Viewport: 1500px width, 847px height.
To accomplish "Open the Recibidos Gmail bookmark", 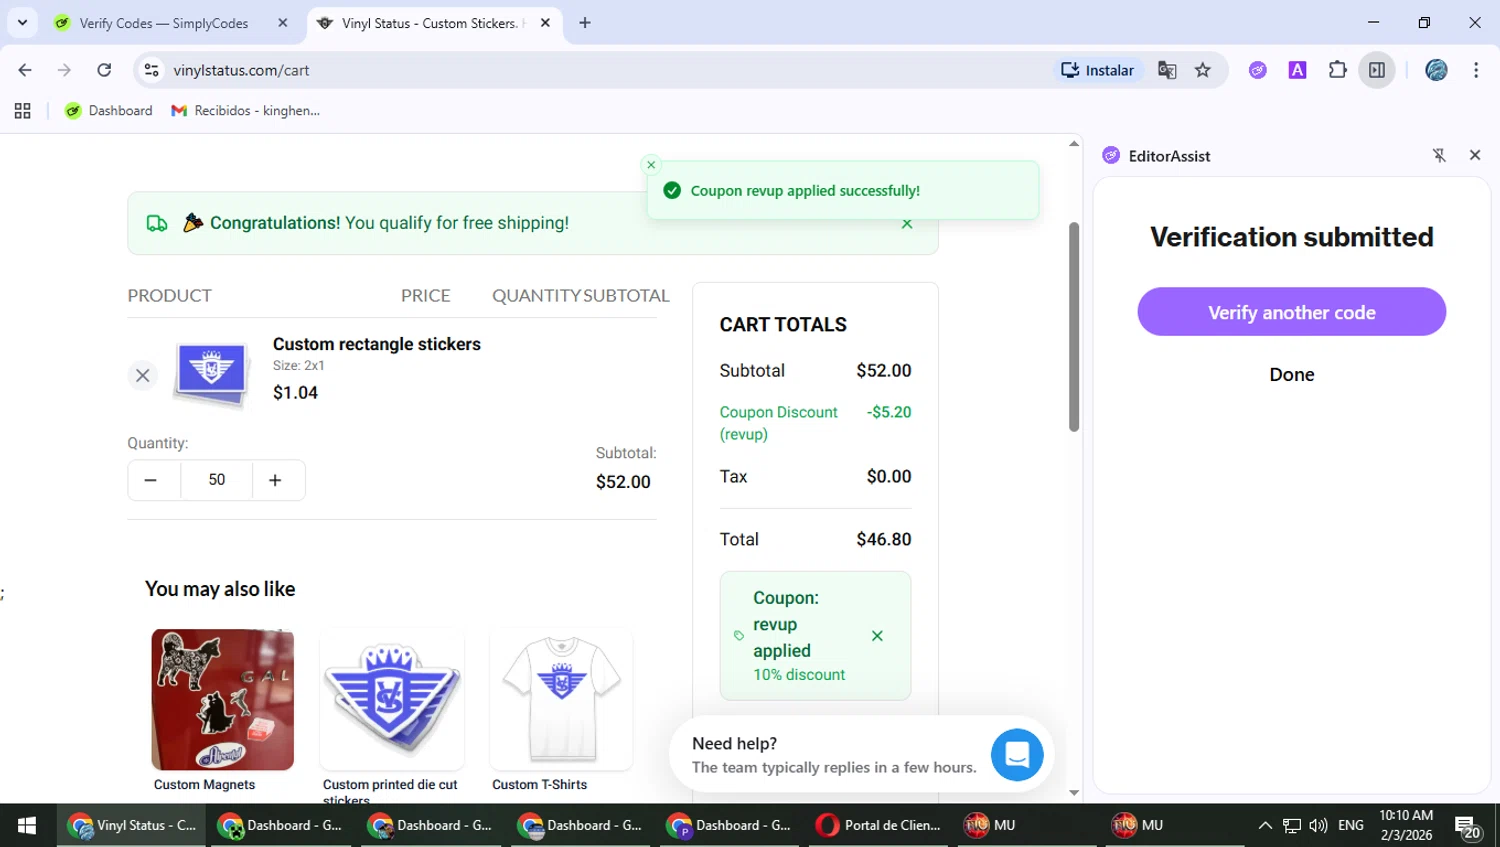I will 246,111.
